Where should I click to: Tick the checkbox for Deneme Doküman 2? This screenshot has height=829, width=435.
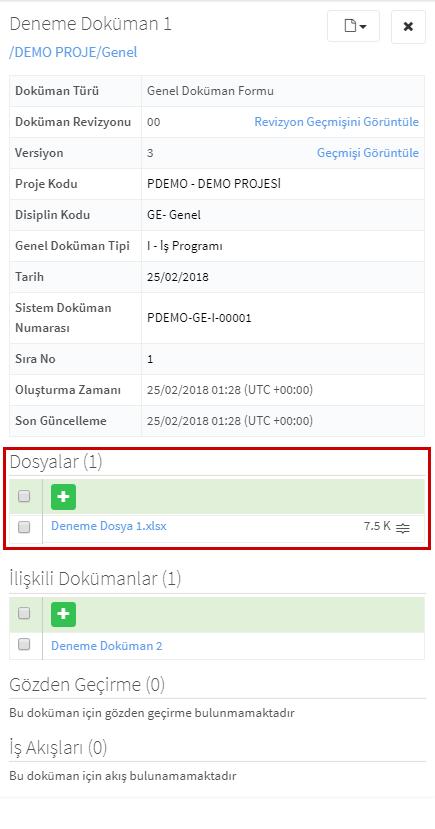[24, 644]
